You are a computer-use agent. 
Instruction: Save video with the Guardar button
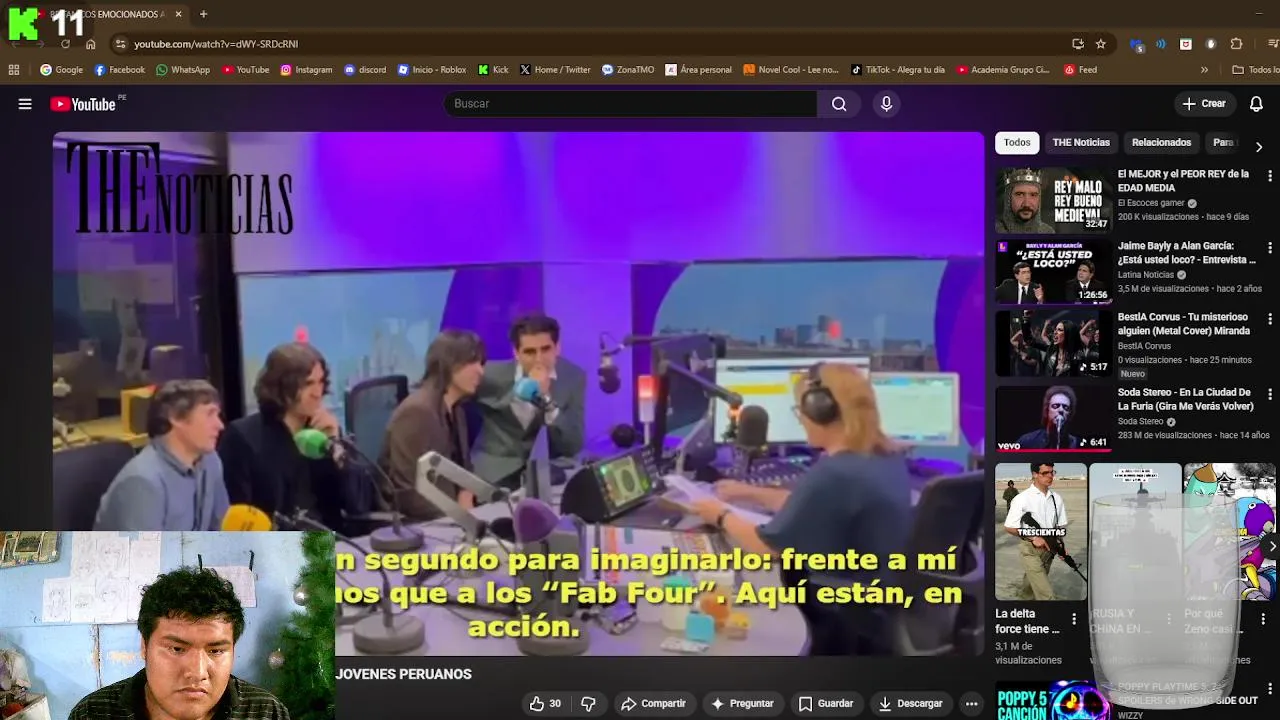coord(825,704)
